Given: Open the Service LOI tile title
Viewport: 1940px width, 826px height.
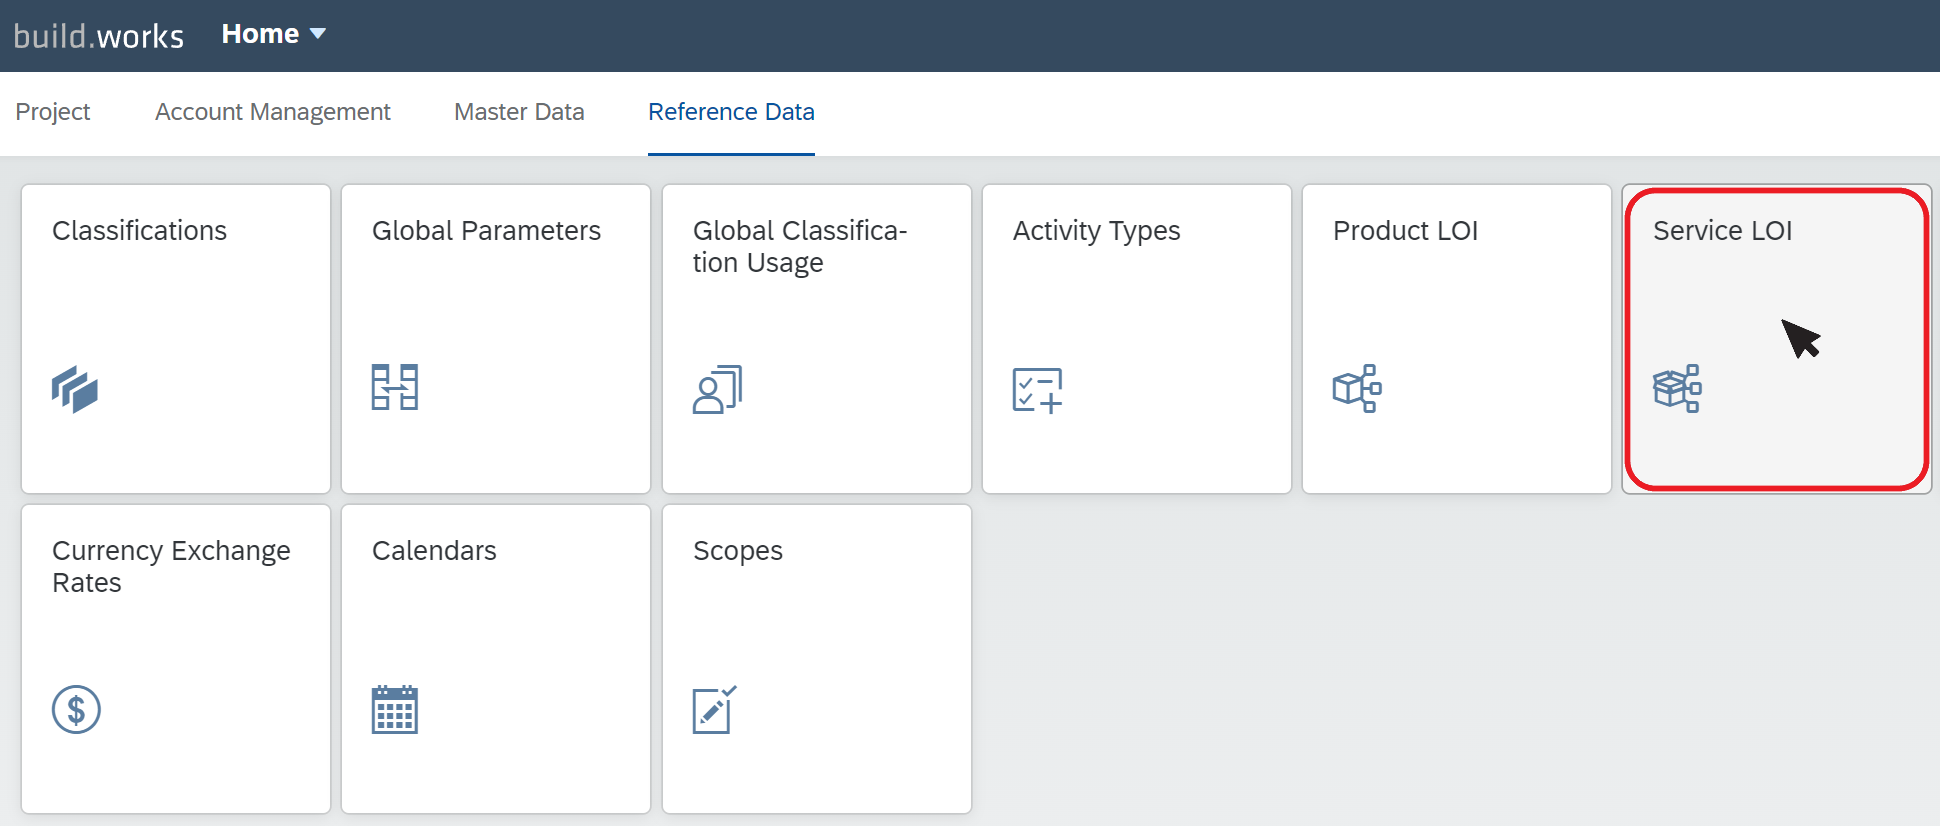Looking at the screenshot, I should [1722, 231].
